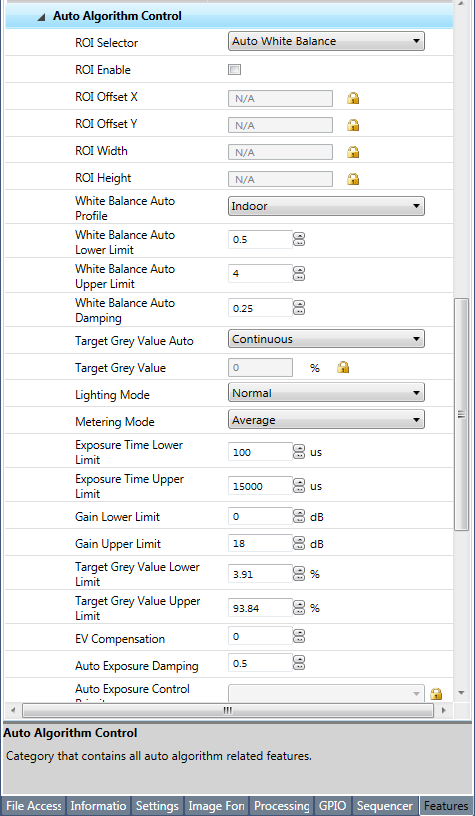The width and height of the screenshot is (475, 816).
Task: Click the spinner icon for EV Compensation
Action: [x=299, y=636]
